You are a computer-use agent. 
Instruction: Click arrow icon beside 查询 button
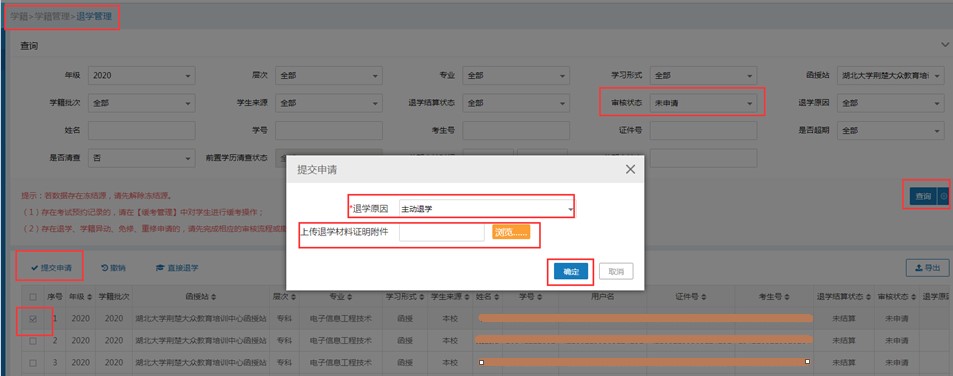click(943, 196)
